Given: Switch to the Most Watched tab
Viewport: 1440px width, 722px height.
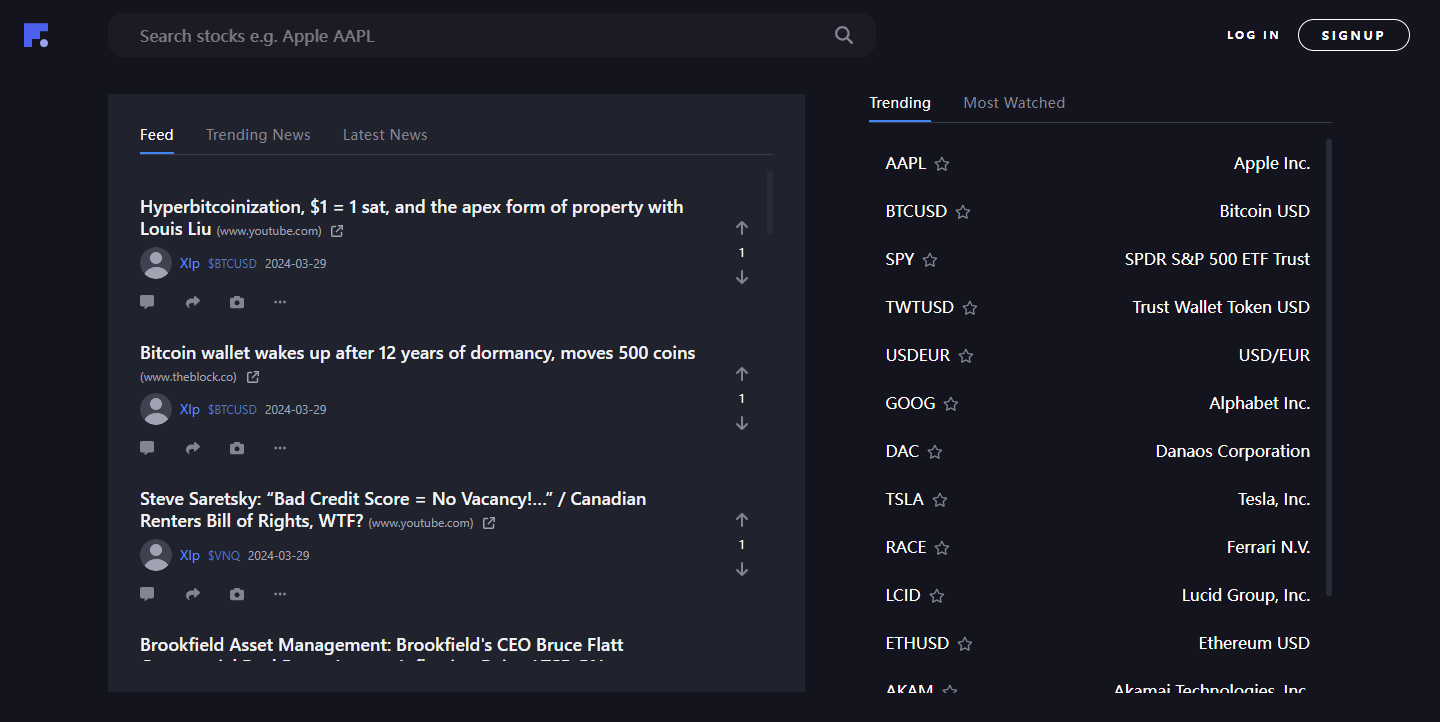Looking at the screenshot, I should point(1014,103).
